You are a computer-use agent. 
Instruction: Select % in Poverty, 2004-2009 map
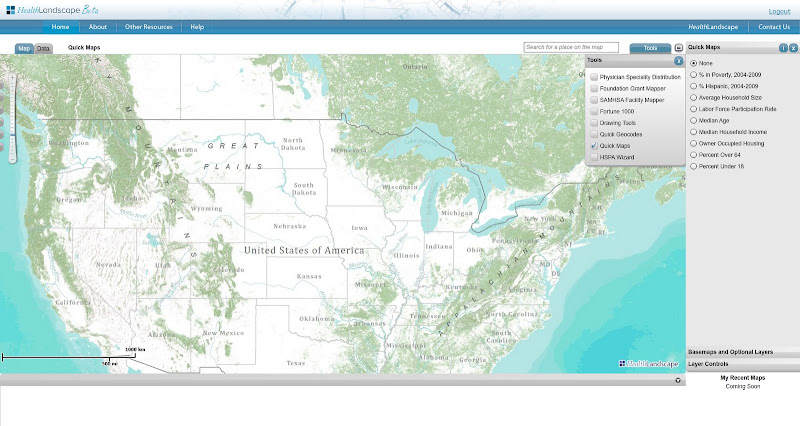point(693,74)
